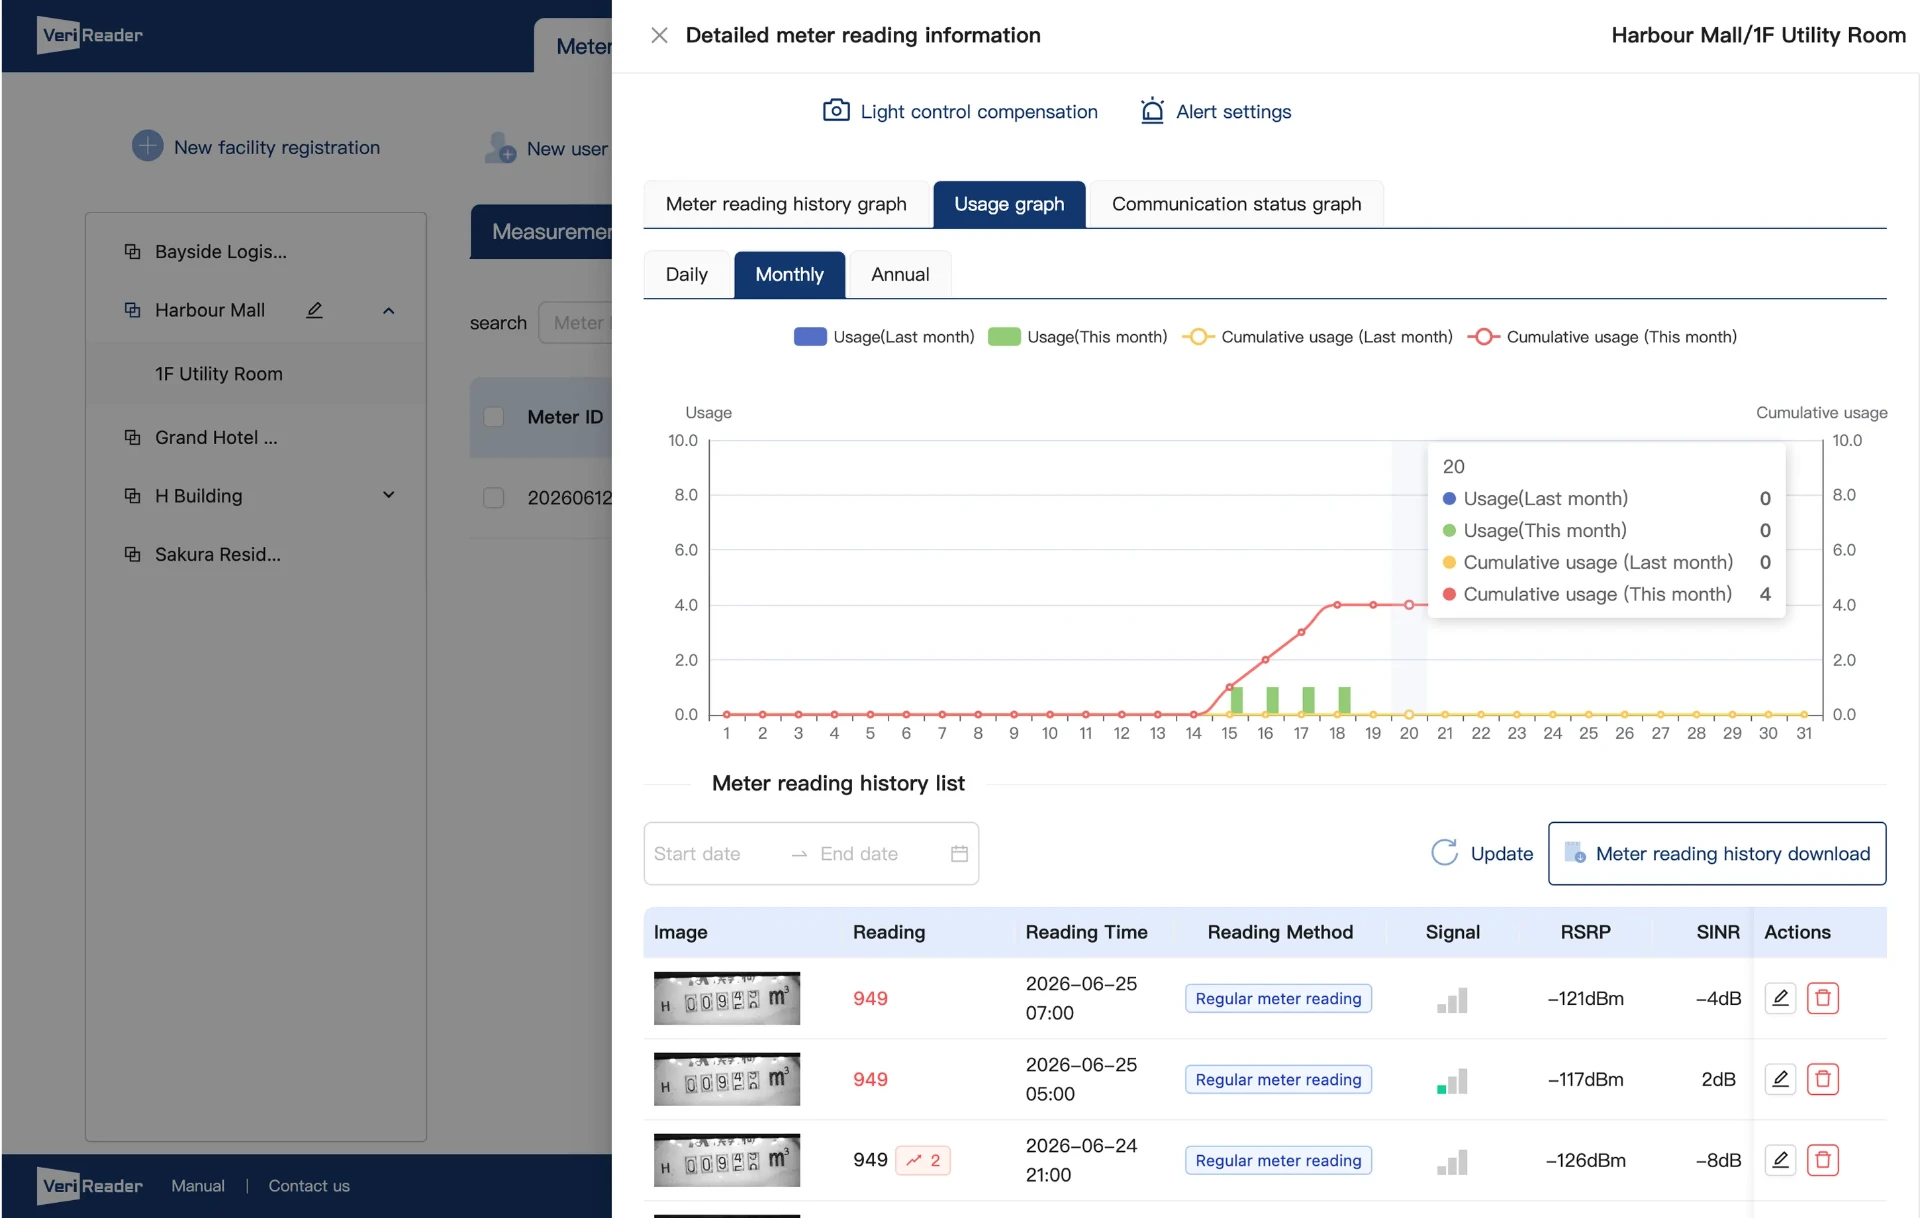The height and width of the screenshot is (1218, 1920).
Task: Click signal strength icon for 05:00 reading
Action: click(1452, 1081)
